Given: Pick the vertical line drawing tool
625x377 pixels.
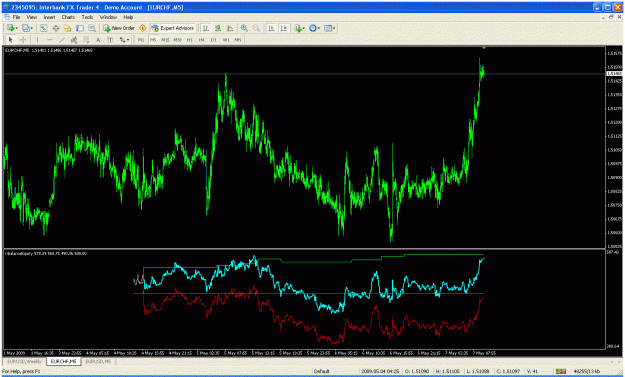Looking at the screenshot, I should (x=37, y=39).
